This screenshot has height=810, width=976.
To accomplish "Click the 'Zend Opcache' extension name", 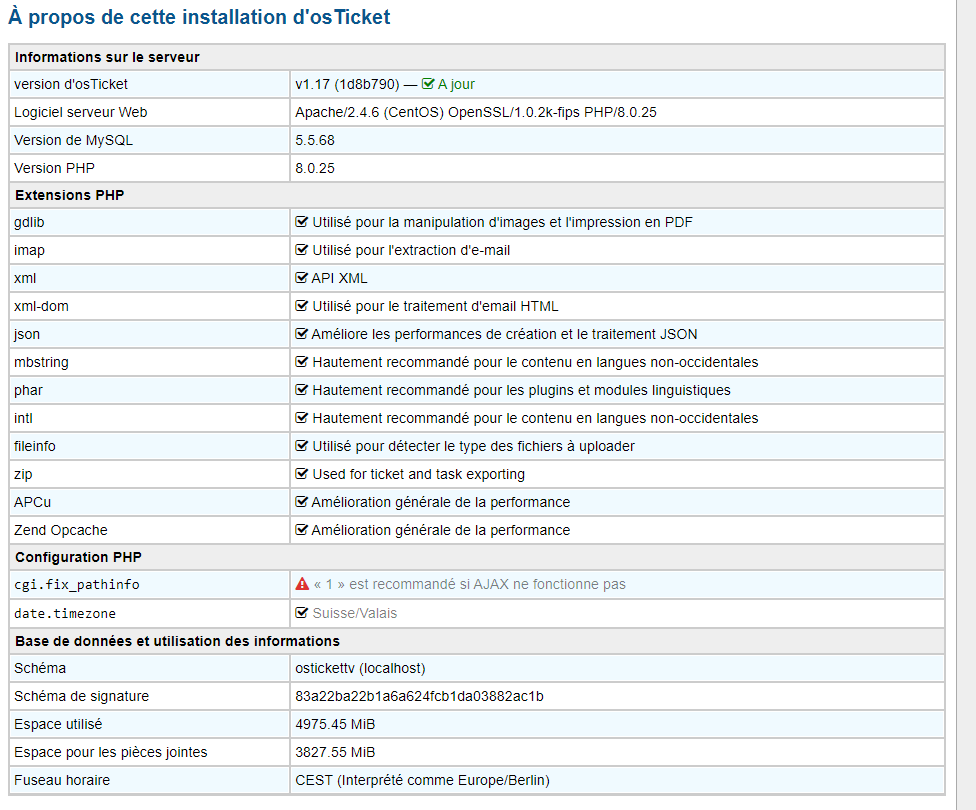I will click(61, 531).
